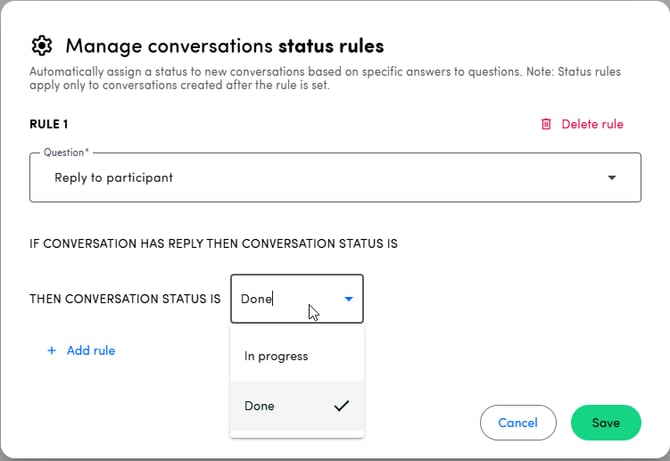Click the gear icon beside Manage conversations
The width and height of the screenshot is (670, 461).
[41, 46]
